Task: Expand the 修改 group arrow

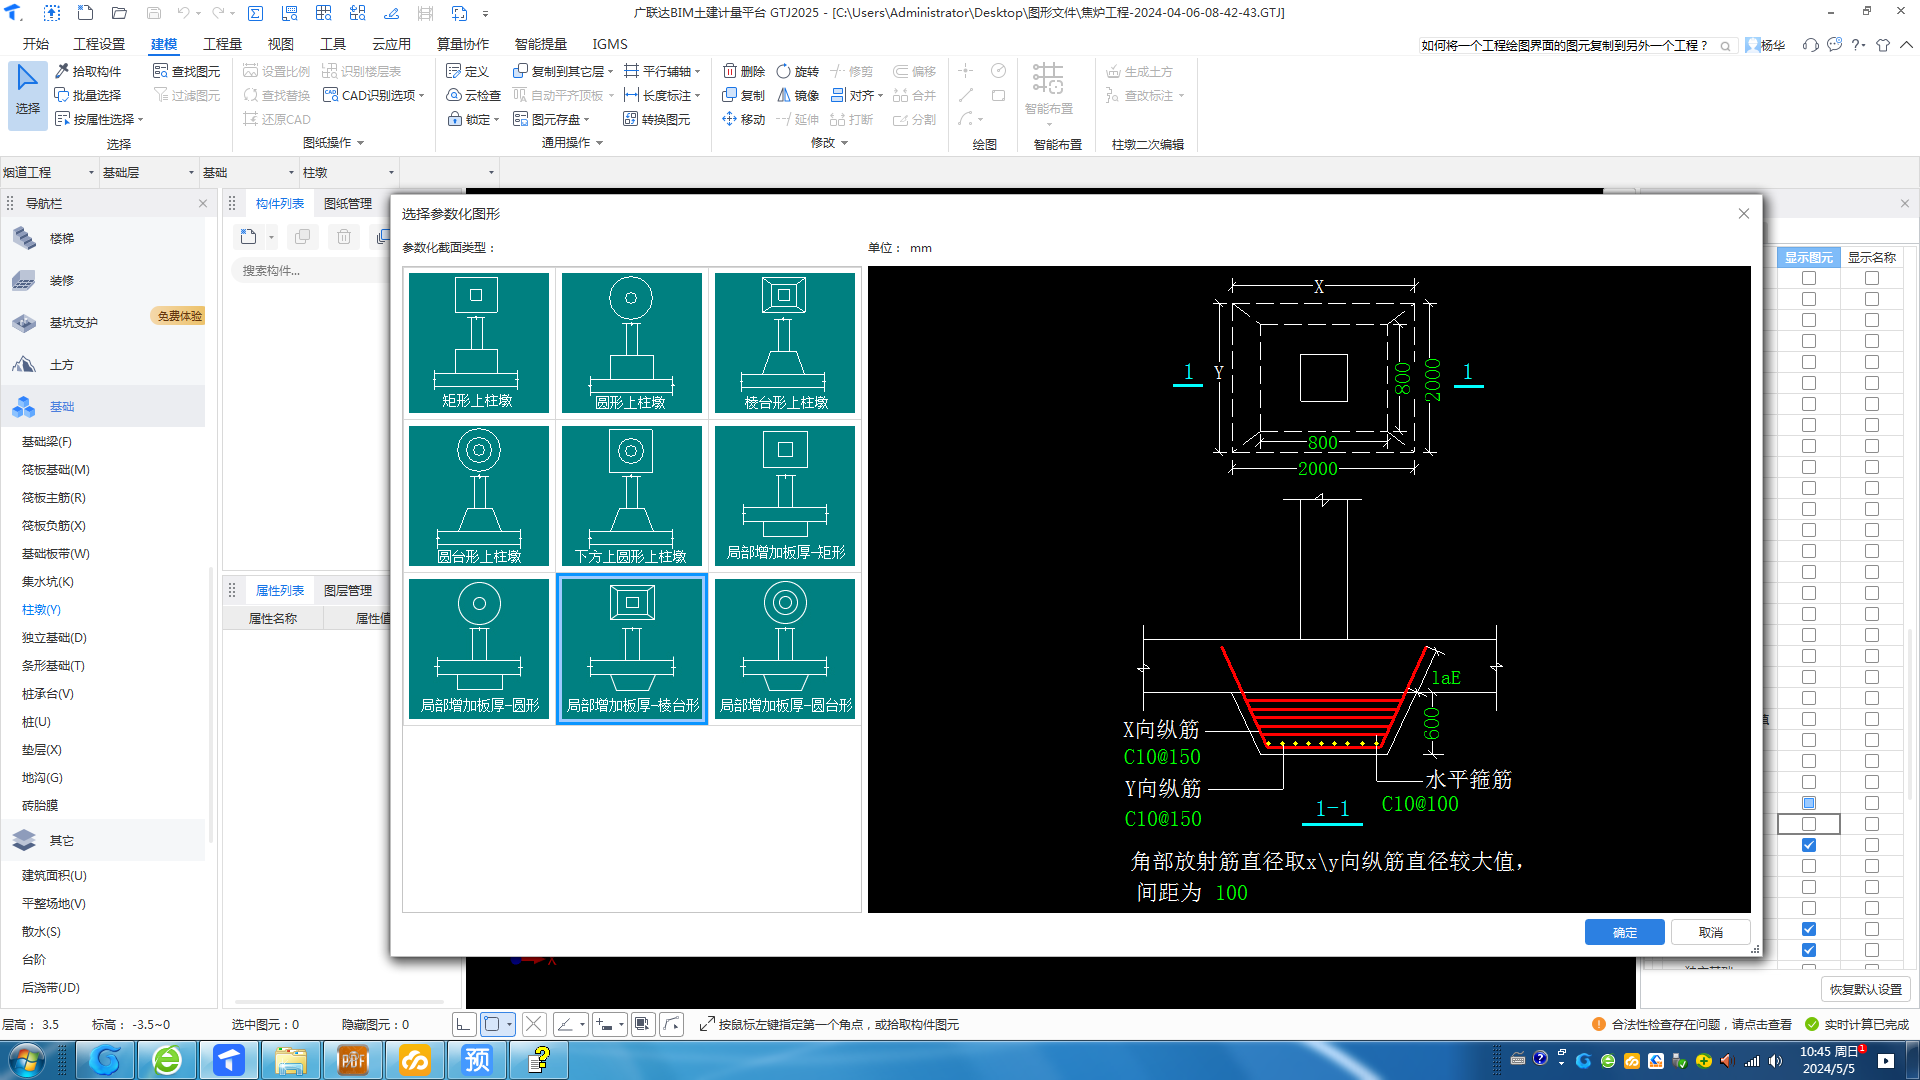Action: (x=844, y=143)
